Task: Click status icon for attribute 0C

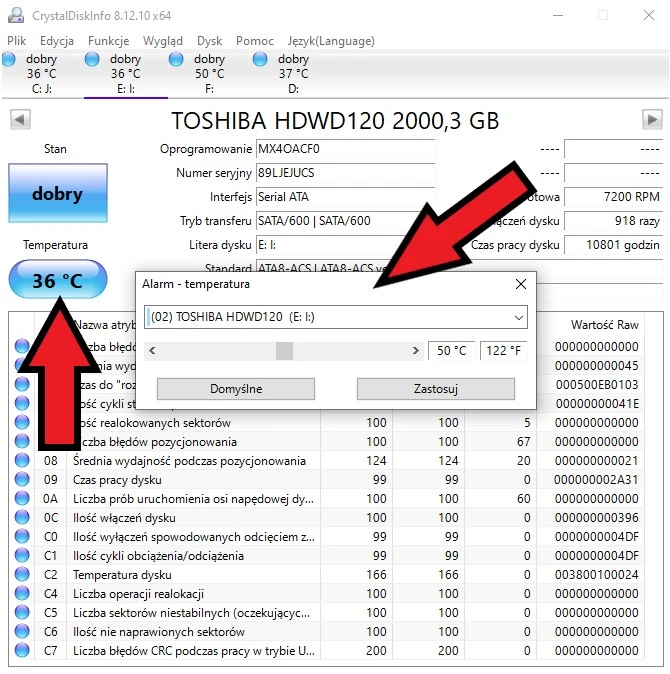Action: point(22,518)
